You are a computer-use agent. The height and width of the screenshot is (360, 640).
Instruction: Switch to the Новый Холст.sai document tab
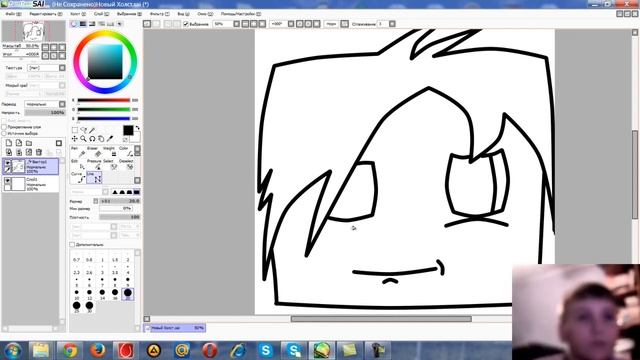[175, 328]
